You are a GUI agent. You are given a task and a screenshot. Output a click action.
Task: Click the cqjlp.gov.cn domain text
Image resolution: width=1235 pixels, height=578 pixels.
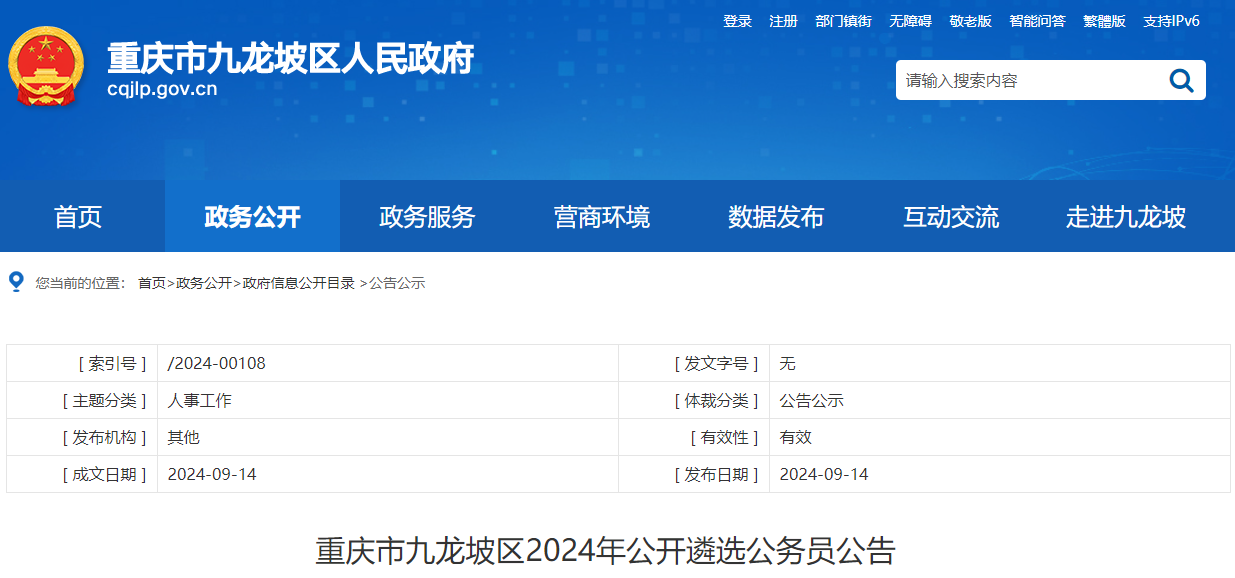[x=162, y=89]
